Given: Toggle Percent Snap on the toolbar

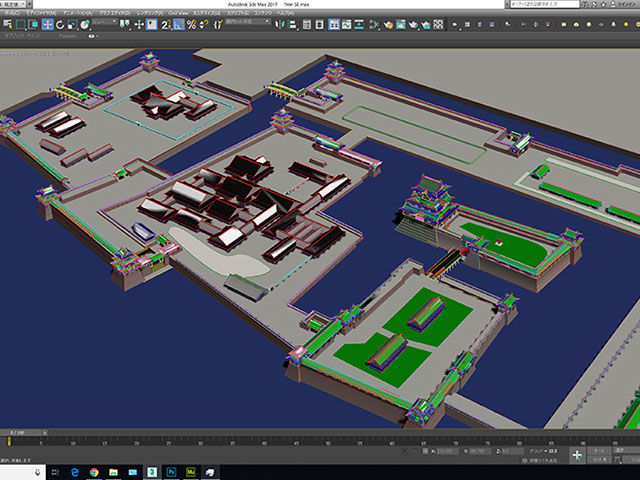Looking at the screenshot, I should point(190,24).
